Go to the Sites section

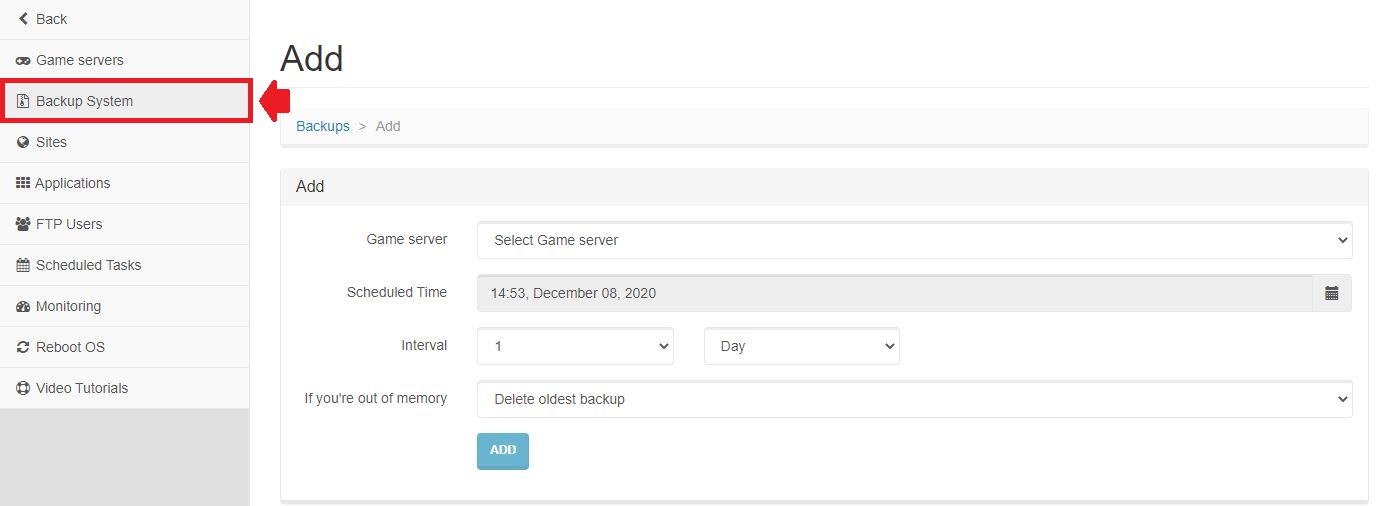tap(124, 142)
